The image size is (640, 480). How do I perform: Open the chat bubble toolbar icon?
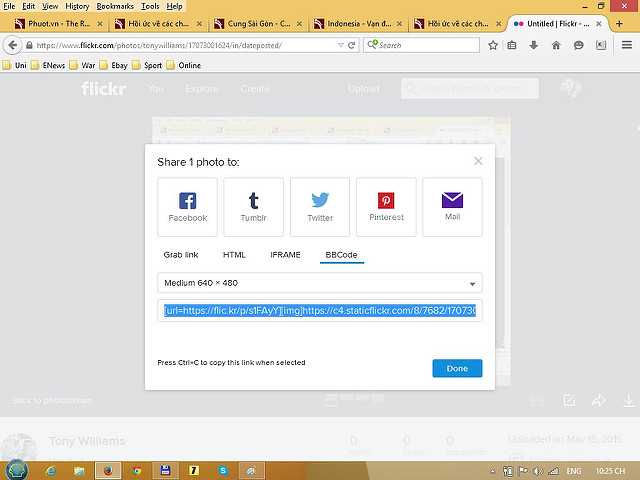578,45
